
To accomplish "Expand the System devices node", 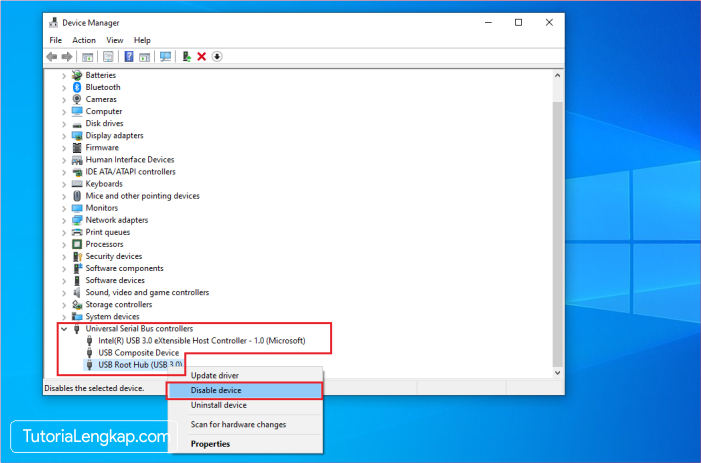I will click(64, 317).
